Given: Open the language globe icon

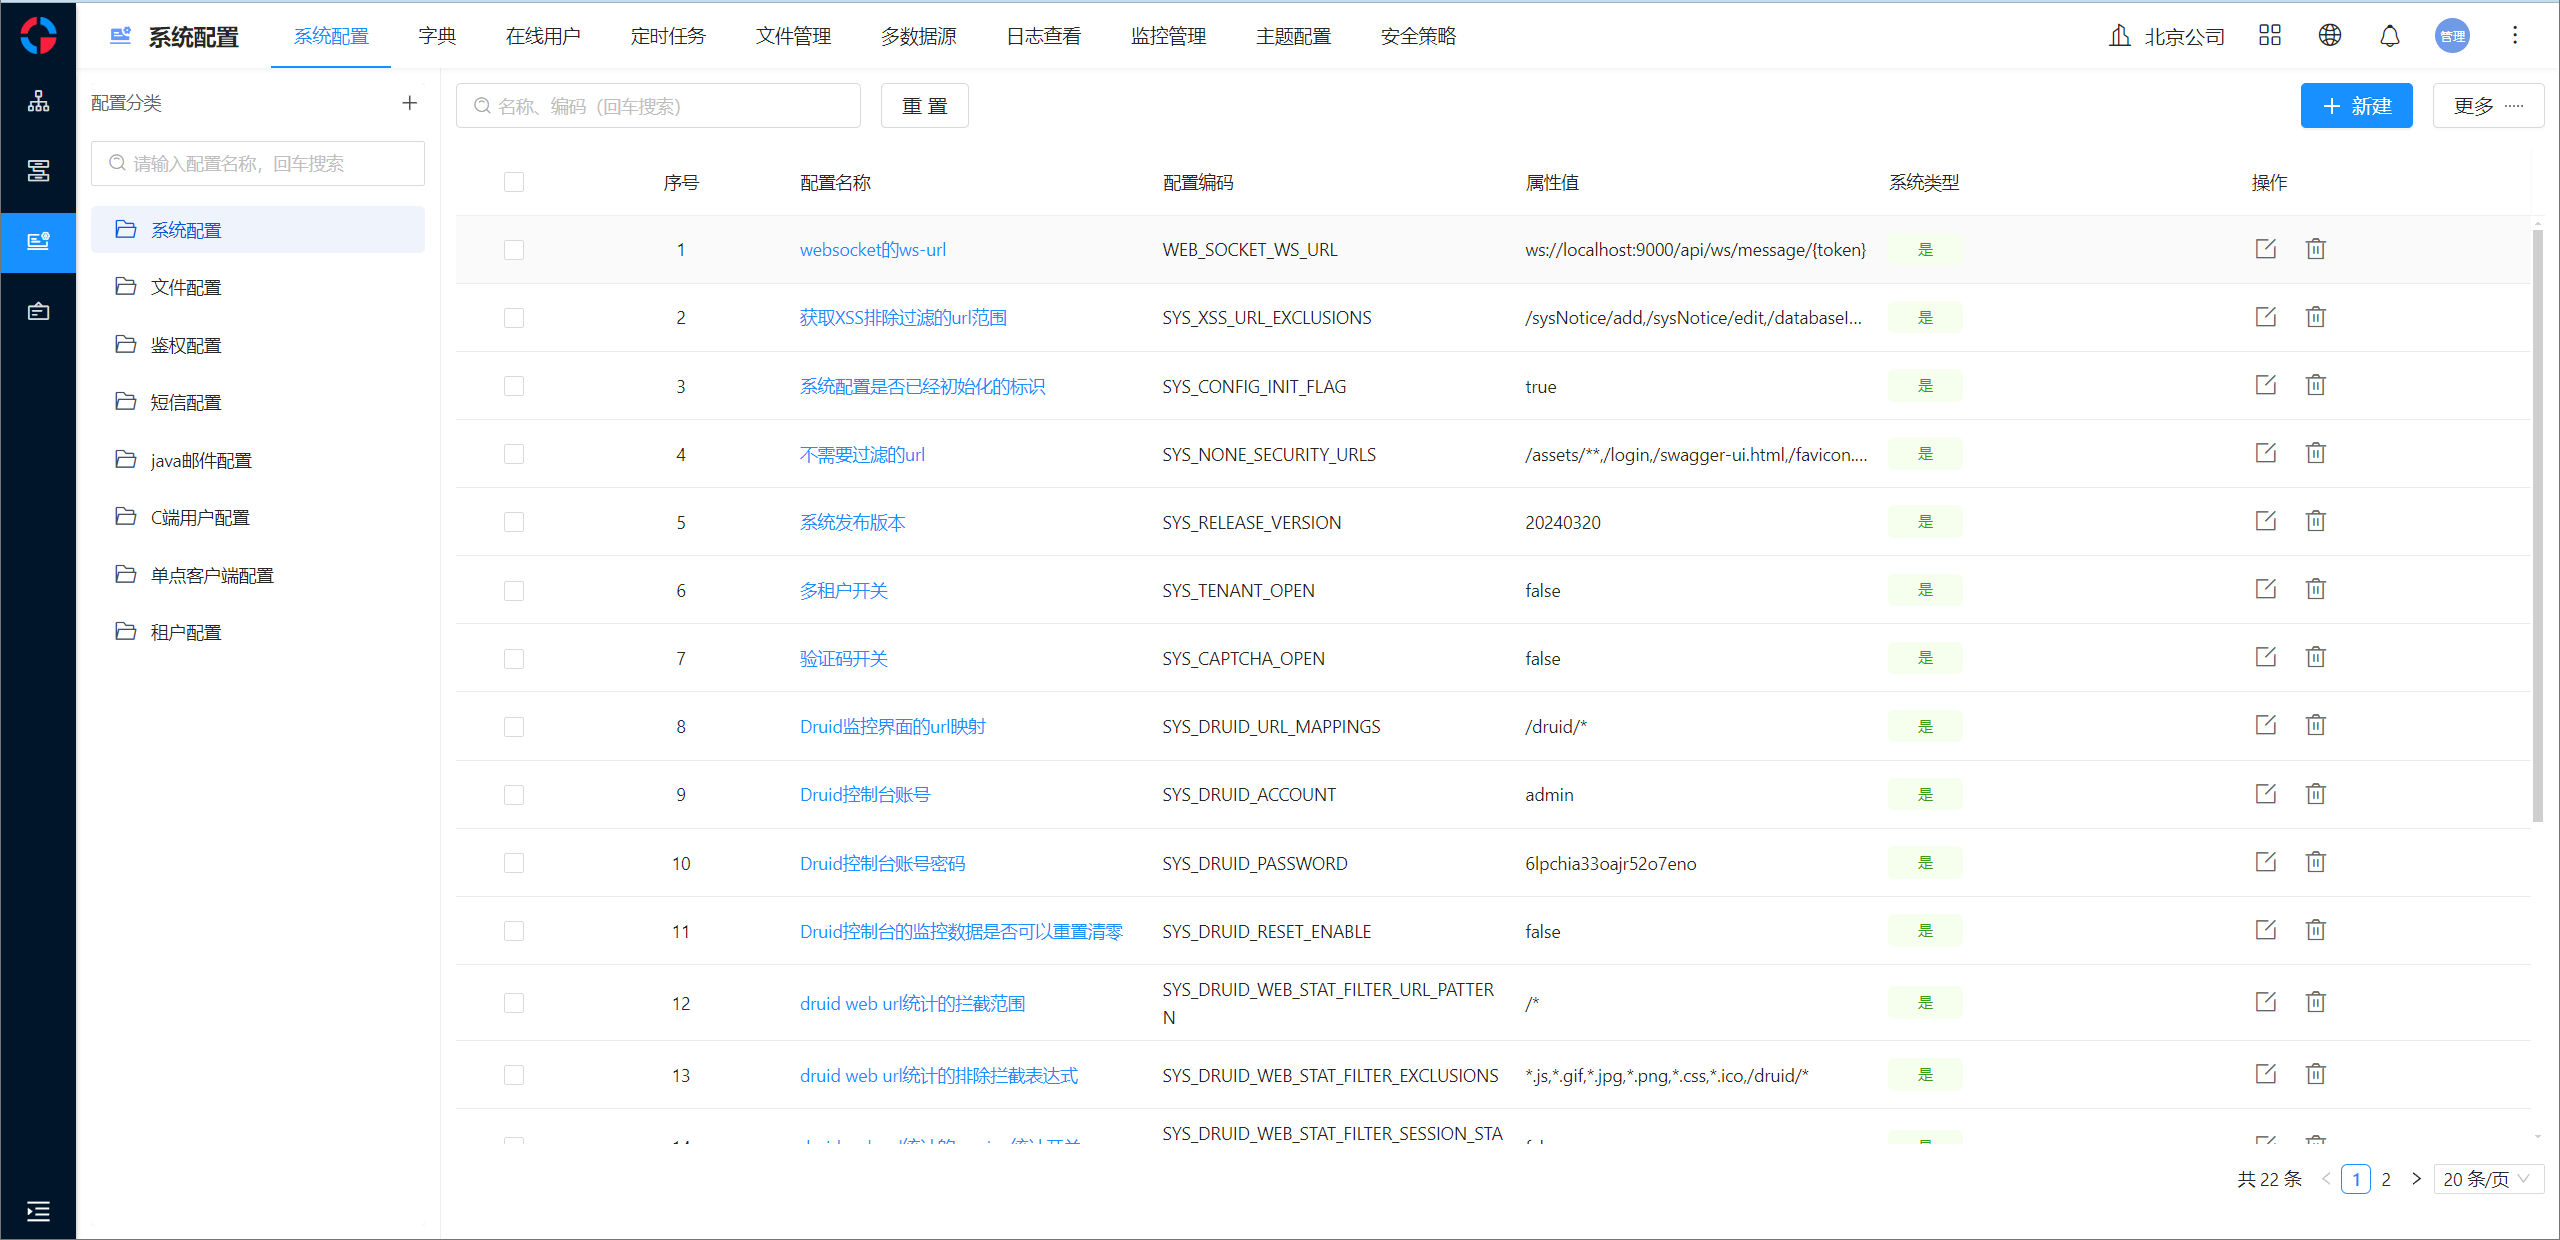Looking at the screenshot, I should tap(2329, 36).
